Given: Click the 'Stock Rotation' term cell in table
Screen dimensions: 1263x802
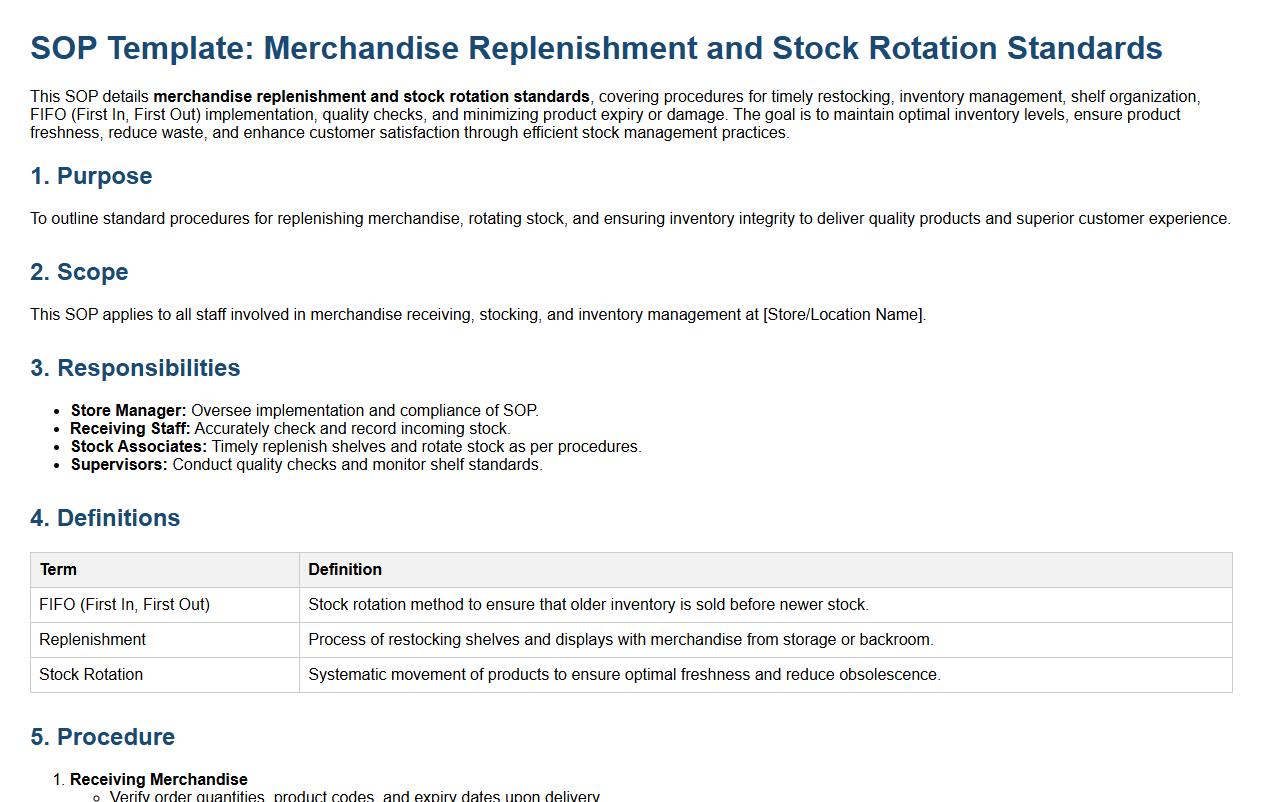Looking at the screenshot, I should pyautogui.click(x=91, y=675).
